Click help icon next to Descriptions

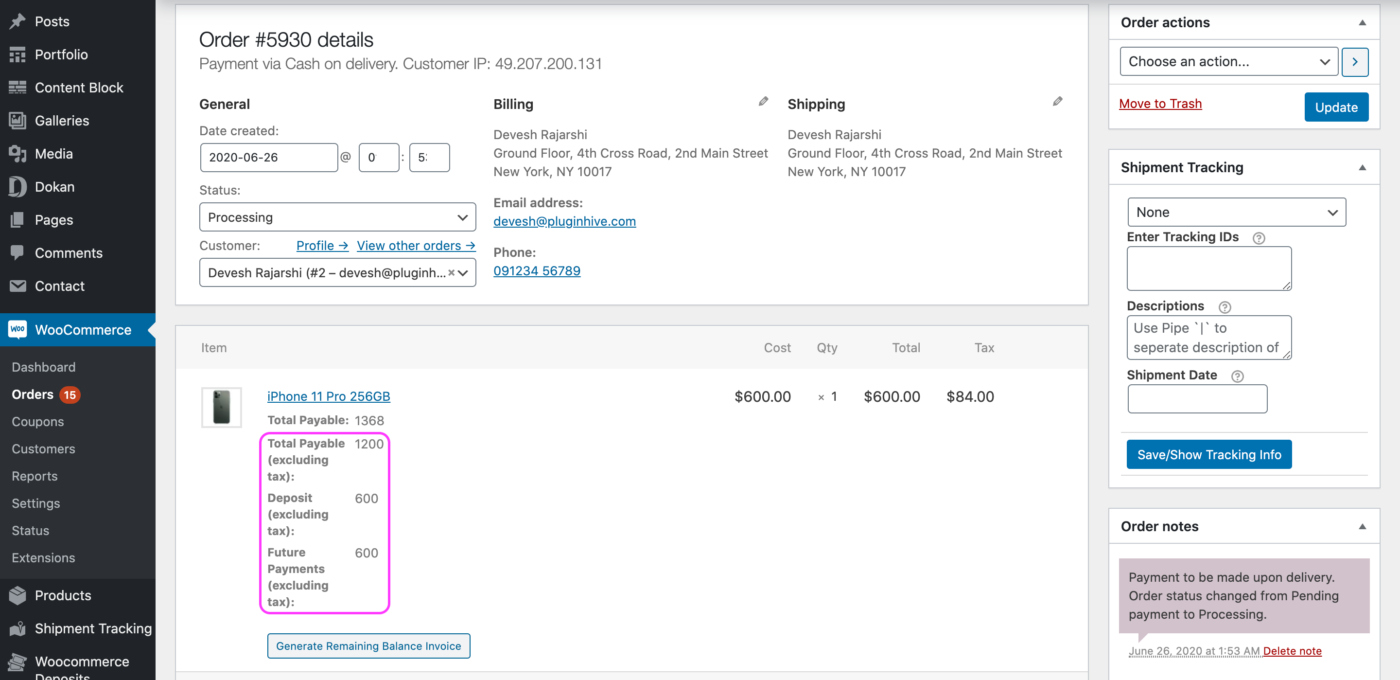click(1225, 307)
